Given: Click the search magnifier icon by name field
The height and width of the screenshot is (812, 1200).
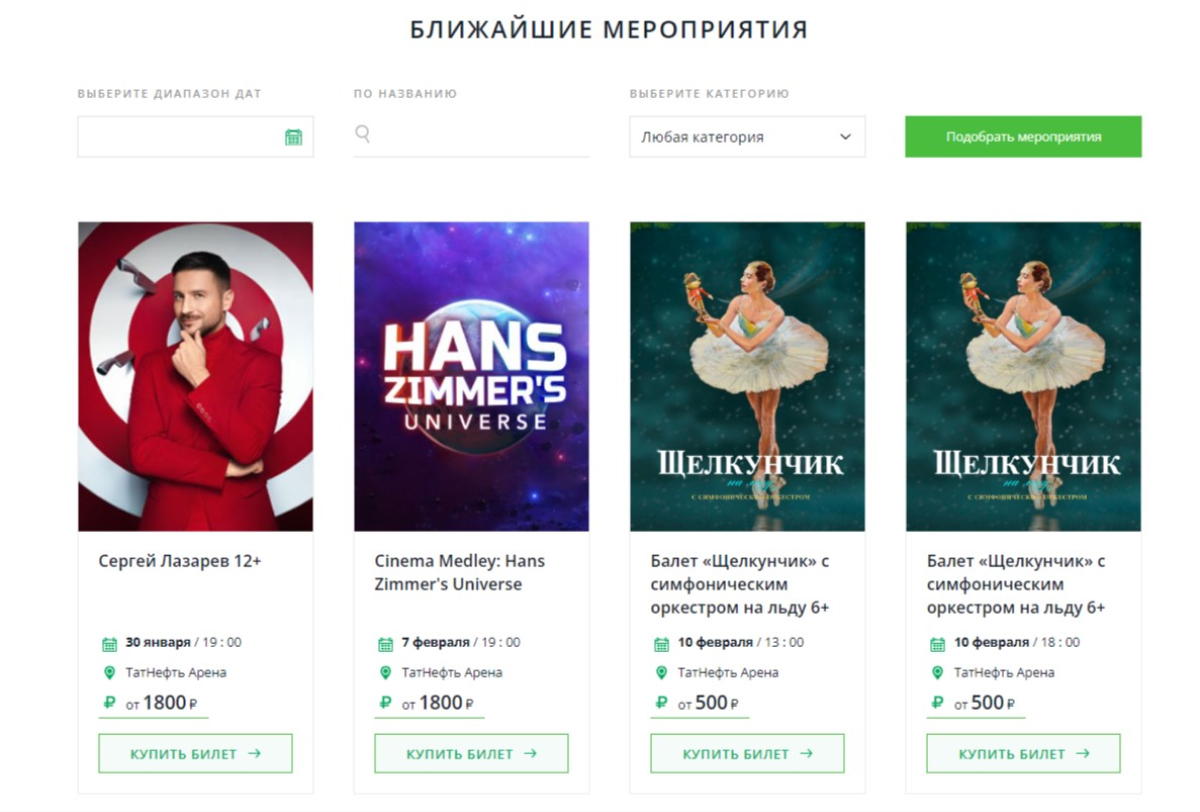Looking at the screenshot, I should pos(363,133).
